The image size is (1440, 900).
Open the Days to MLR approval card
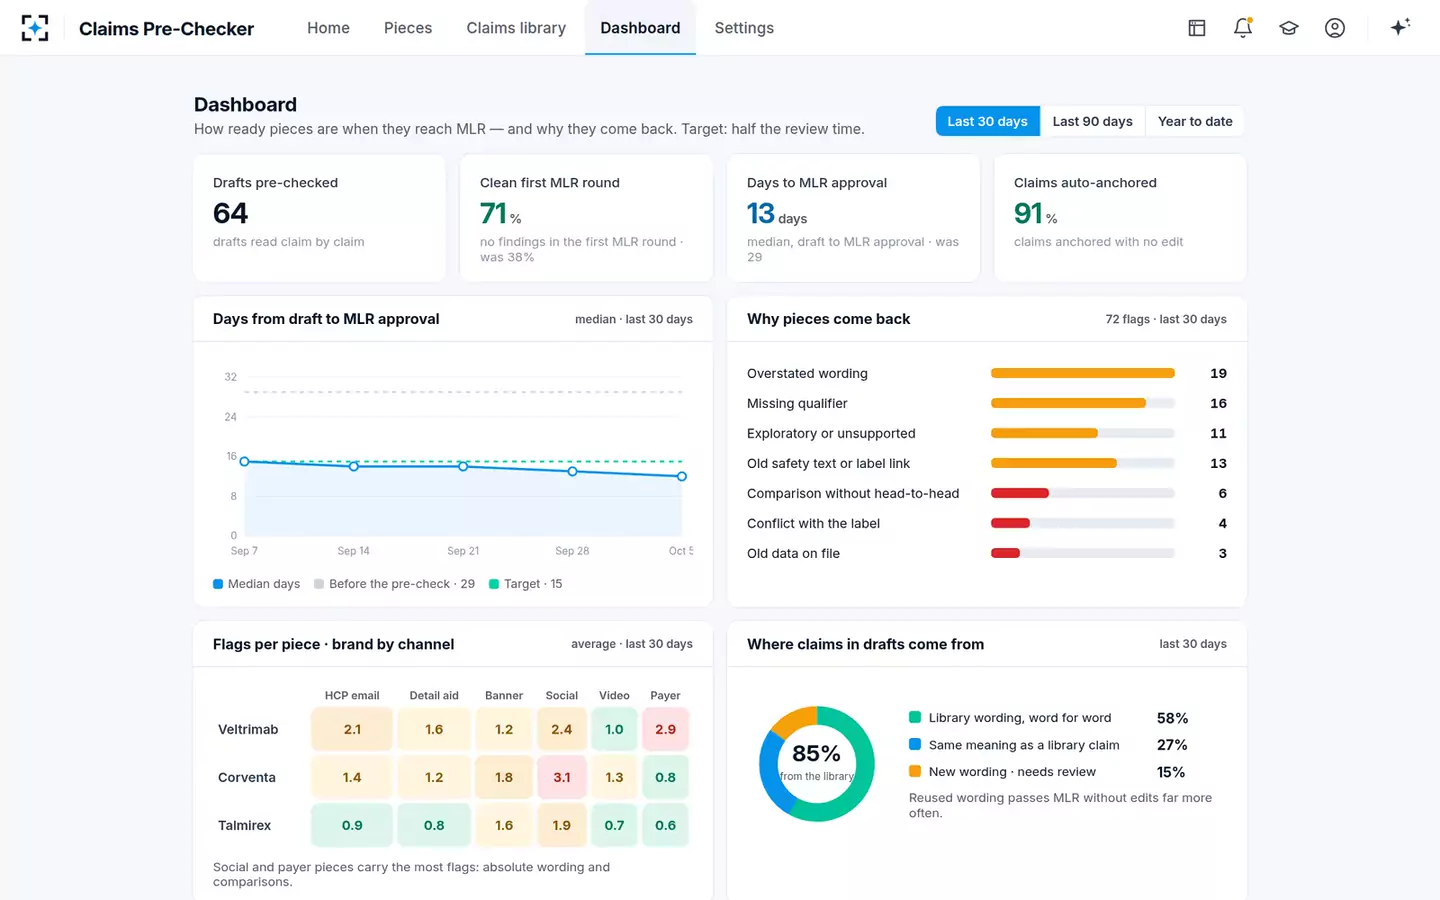click(853, 218)
